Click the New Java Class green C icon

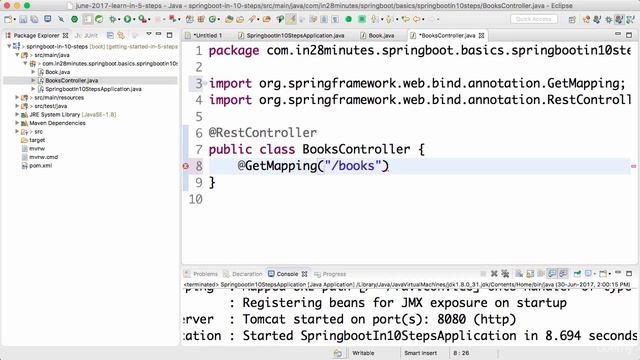(x=213, y=19)
